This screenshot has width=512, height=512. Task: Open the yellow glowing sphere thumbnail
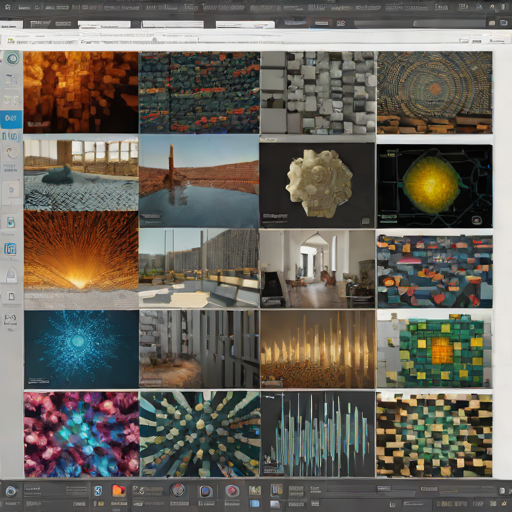click(435, 186)
